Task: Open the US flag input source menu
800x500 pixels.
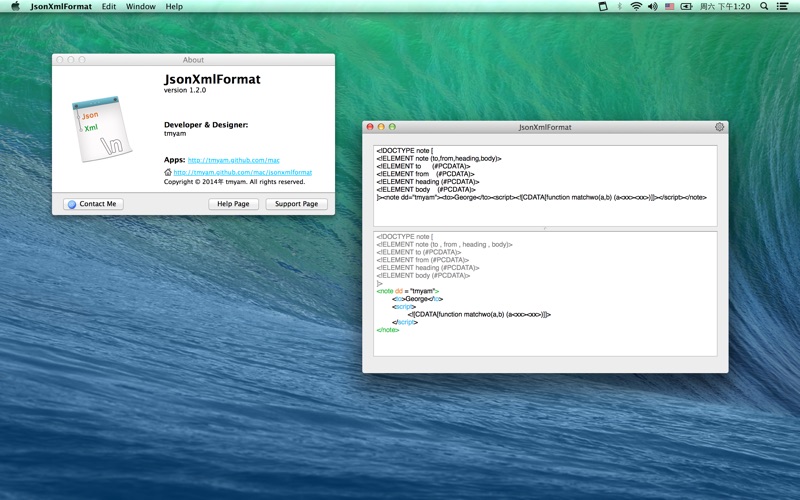Action: tap(669, 6)
